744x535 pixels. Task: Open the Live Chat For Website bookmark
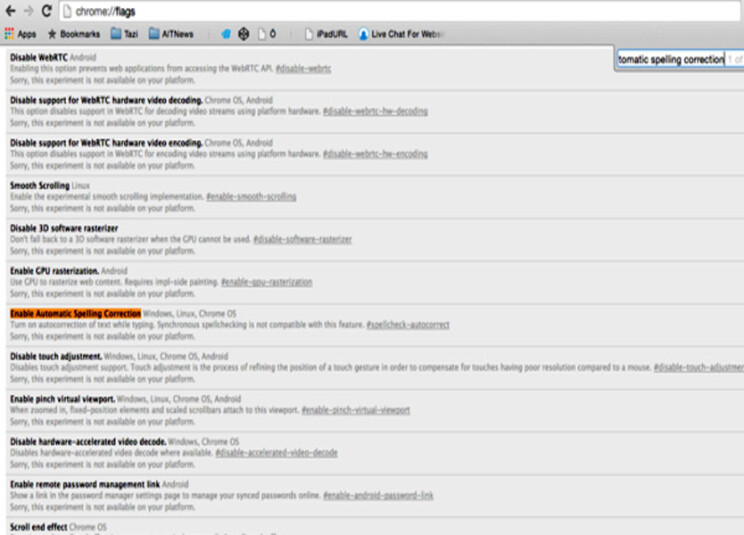(400, 34)
